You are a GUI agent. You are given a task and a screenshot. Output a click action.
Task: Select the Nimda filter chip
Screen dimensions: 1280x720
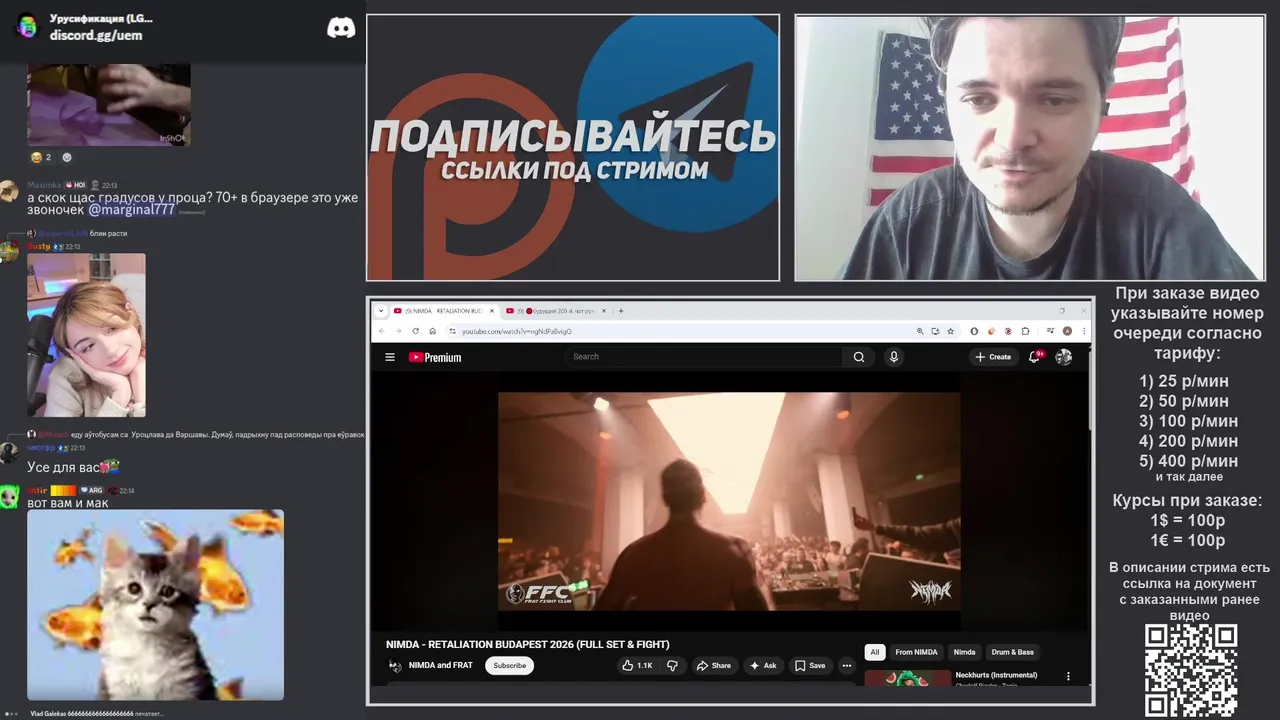(x=964, y=652)
